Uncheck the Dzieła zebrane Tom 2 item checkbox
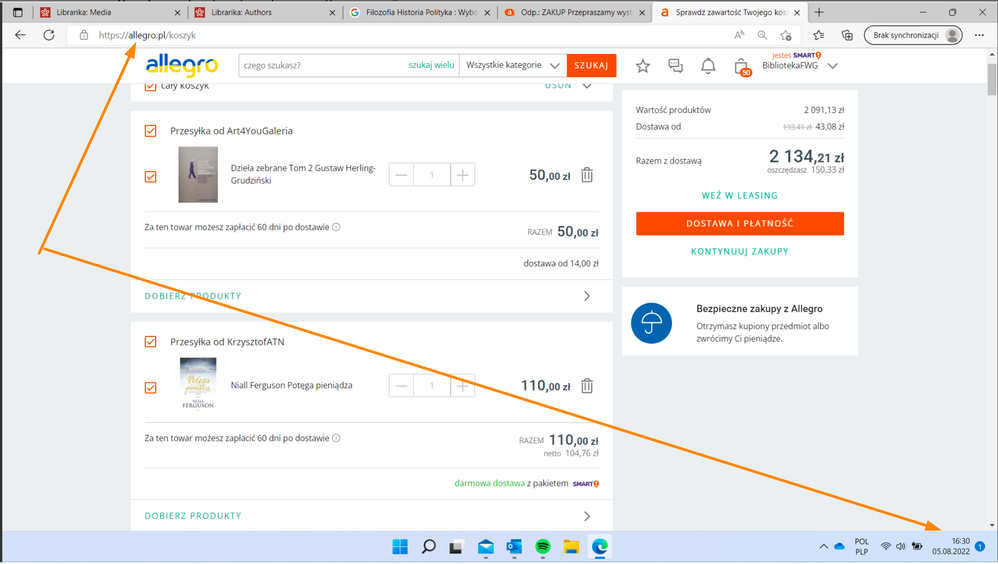The height and width of the screenshot is (564, 998). coord(150,176)
